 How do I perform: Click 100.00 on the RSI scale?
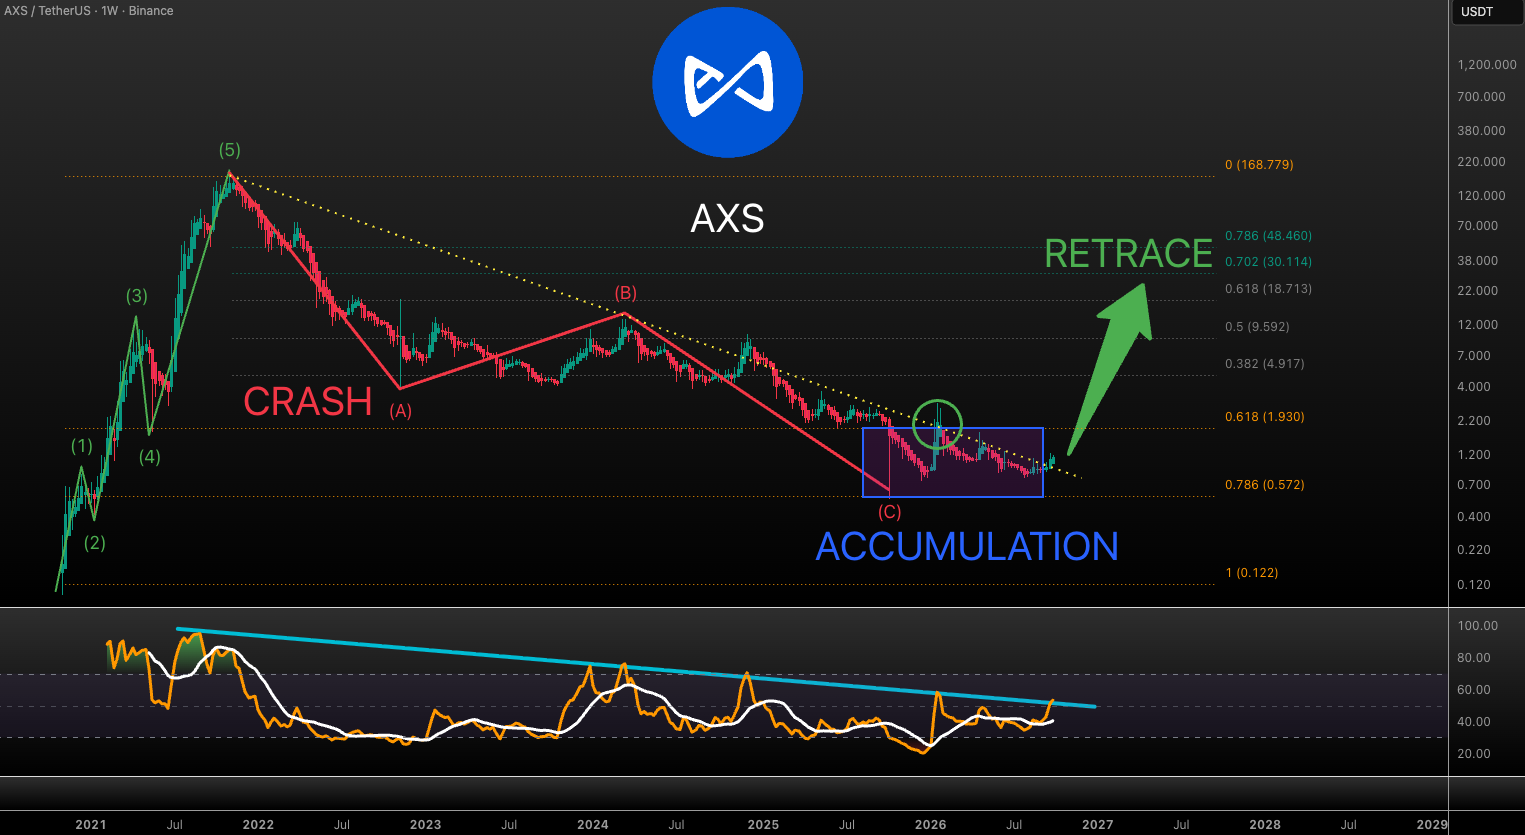(x=1478, y=626)
